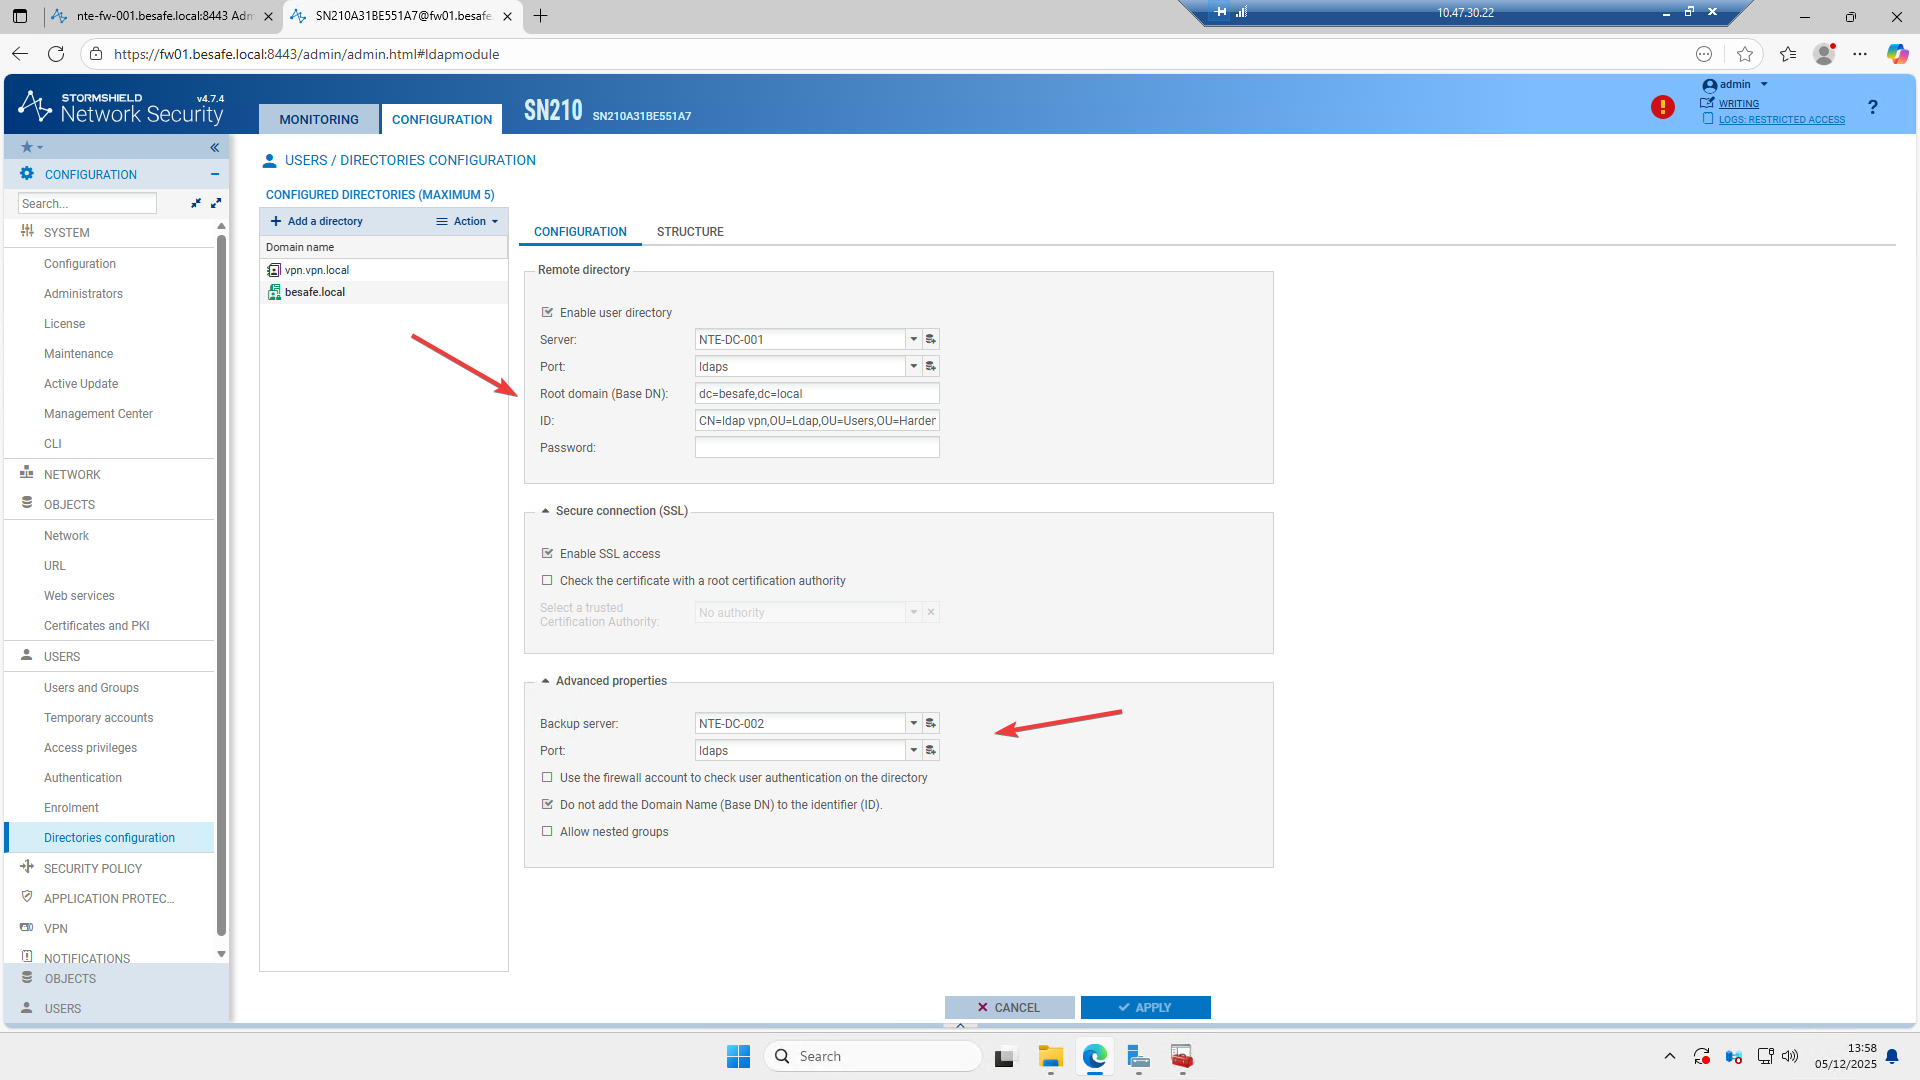Viewport: 1920px width, 1080px height.
Task: Select the top CONFIGURATION tab
Action: pos(441,119)
